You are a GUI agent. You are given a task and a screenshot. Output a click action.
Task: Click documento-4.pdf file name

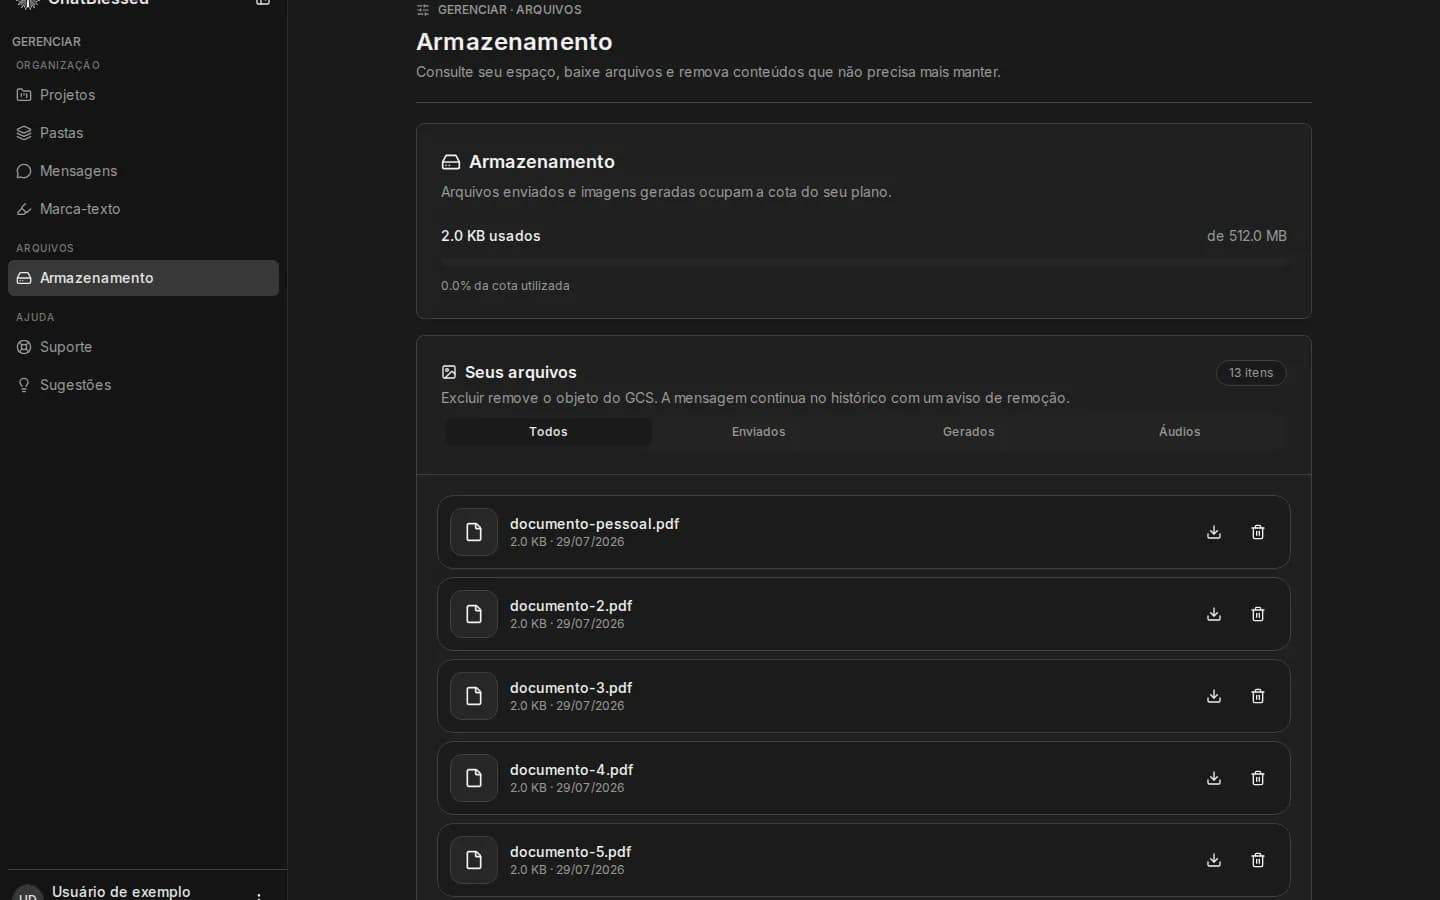point(571,770)
